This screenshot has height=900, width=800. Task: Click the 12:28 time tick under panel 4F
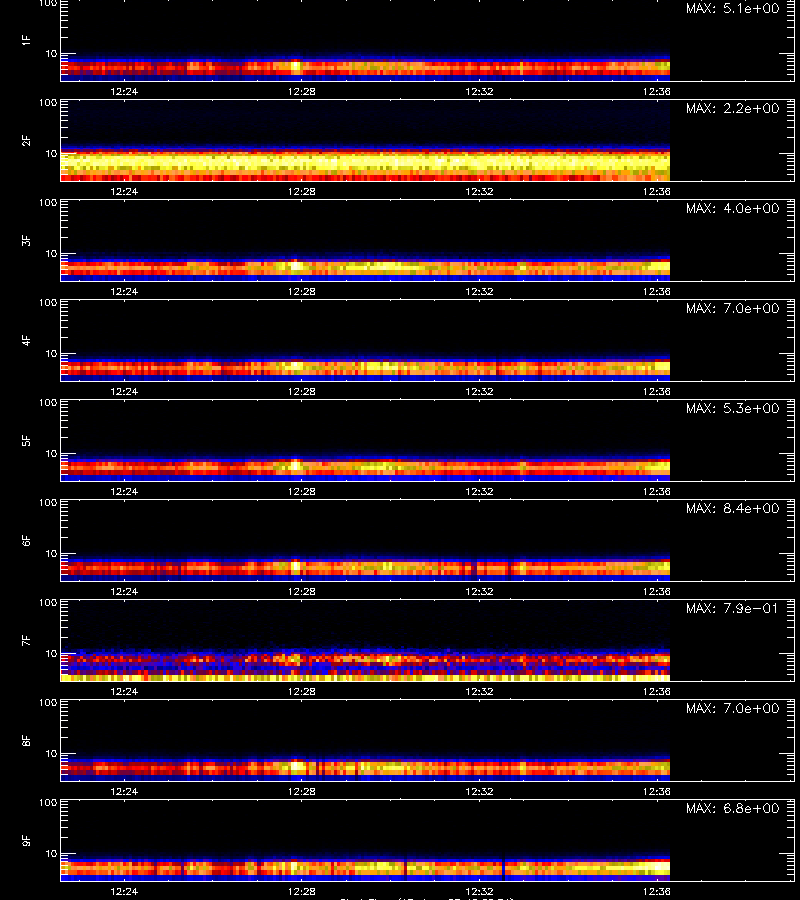tap(302, 391)
